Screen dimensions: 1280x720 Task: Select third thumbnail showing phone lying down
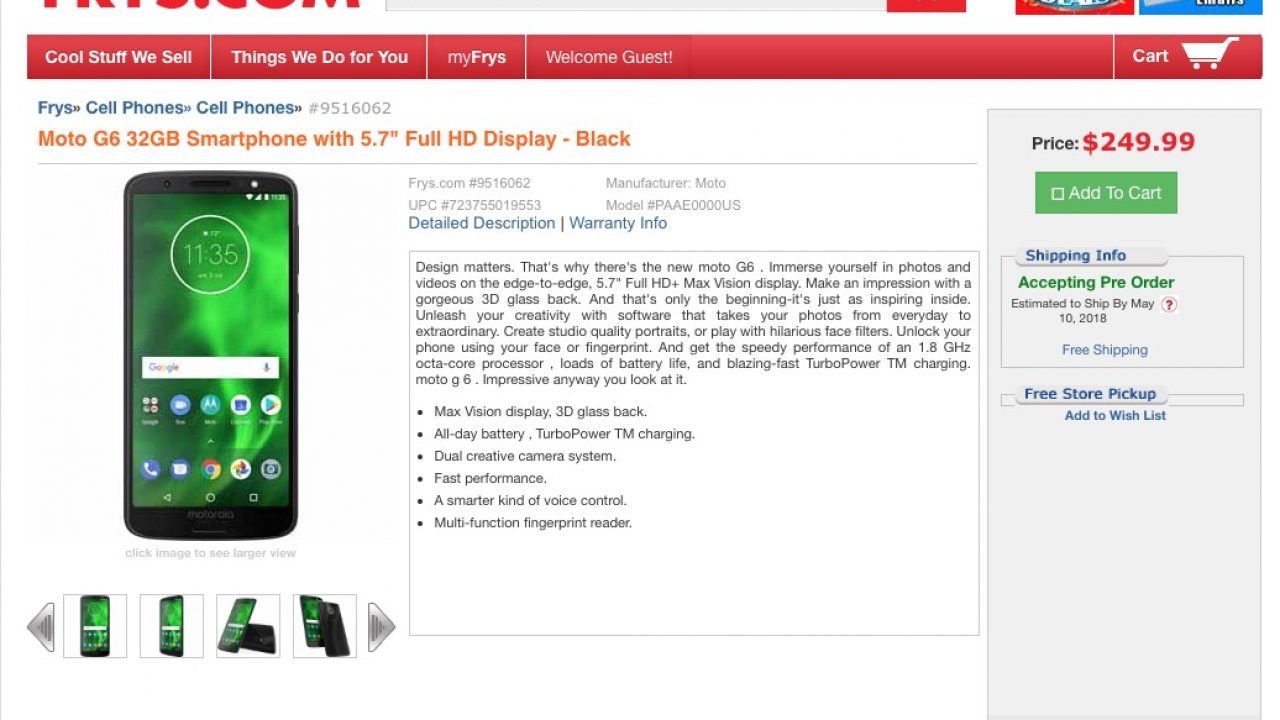pos(248,626)
